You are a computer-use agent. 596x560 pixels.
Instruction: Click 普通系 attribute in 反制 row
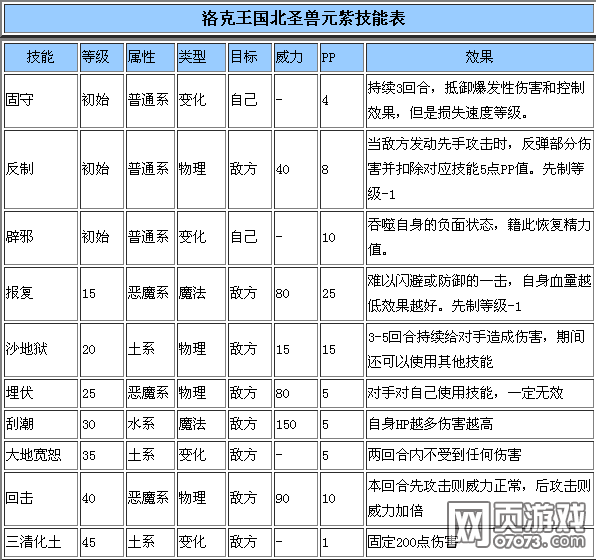tap(148, 169)
